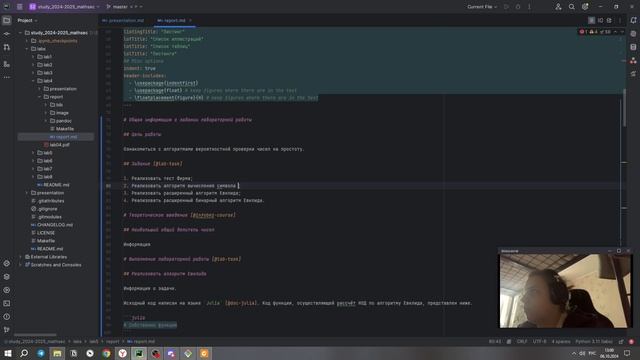
Task: Click CRLF line separator in status bar
Action: 522,341
